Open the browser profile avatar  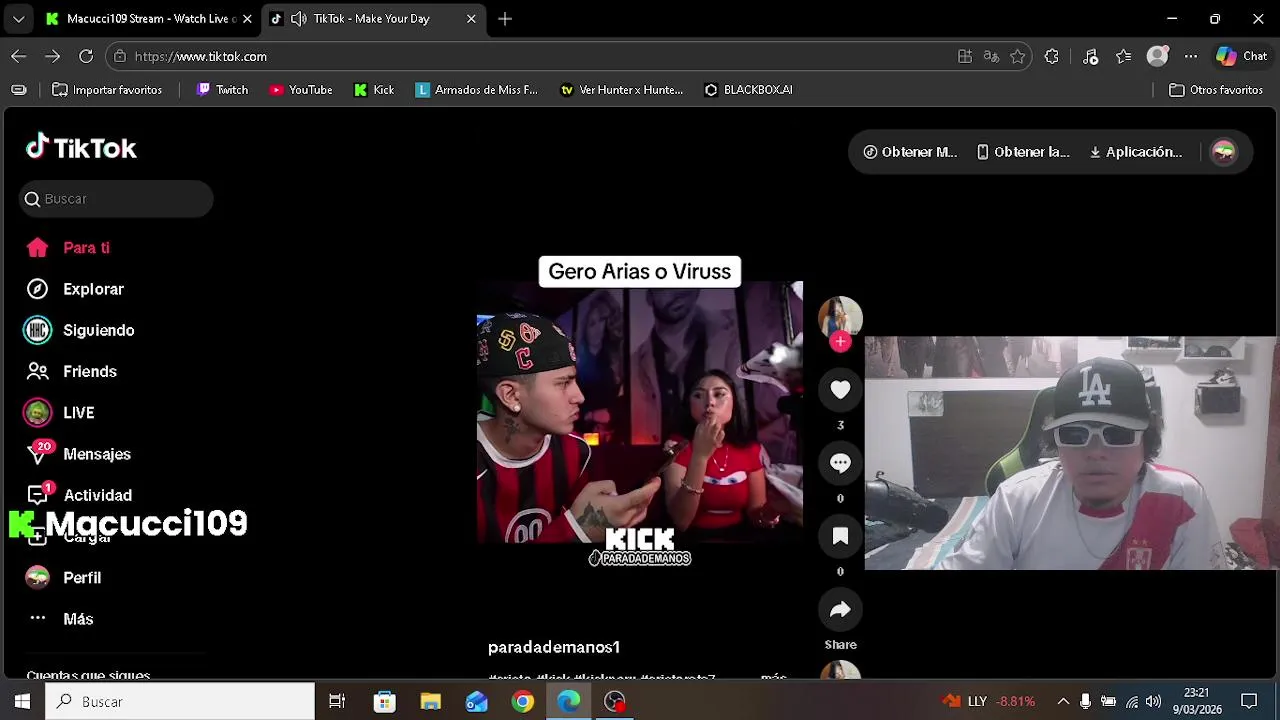1157,57
